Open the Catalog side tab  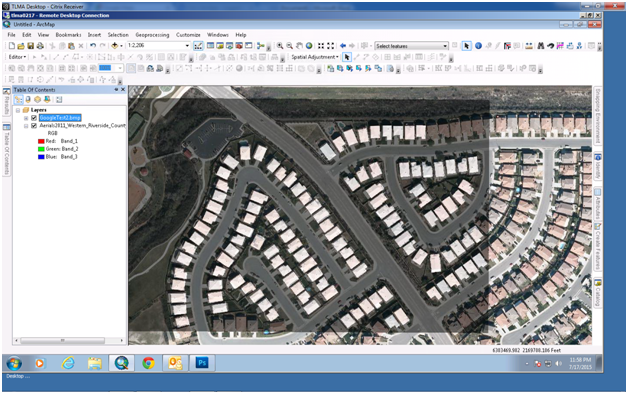[x=598, y=293]
